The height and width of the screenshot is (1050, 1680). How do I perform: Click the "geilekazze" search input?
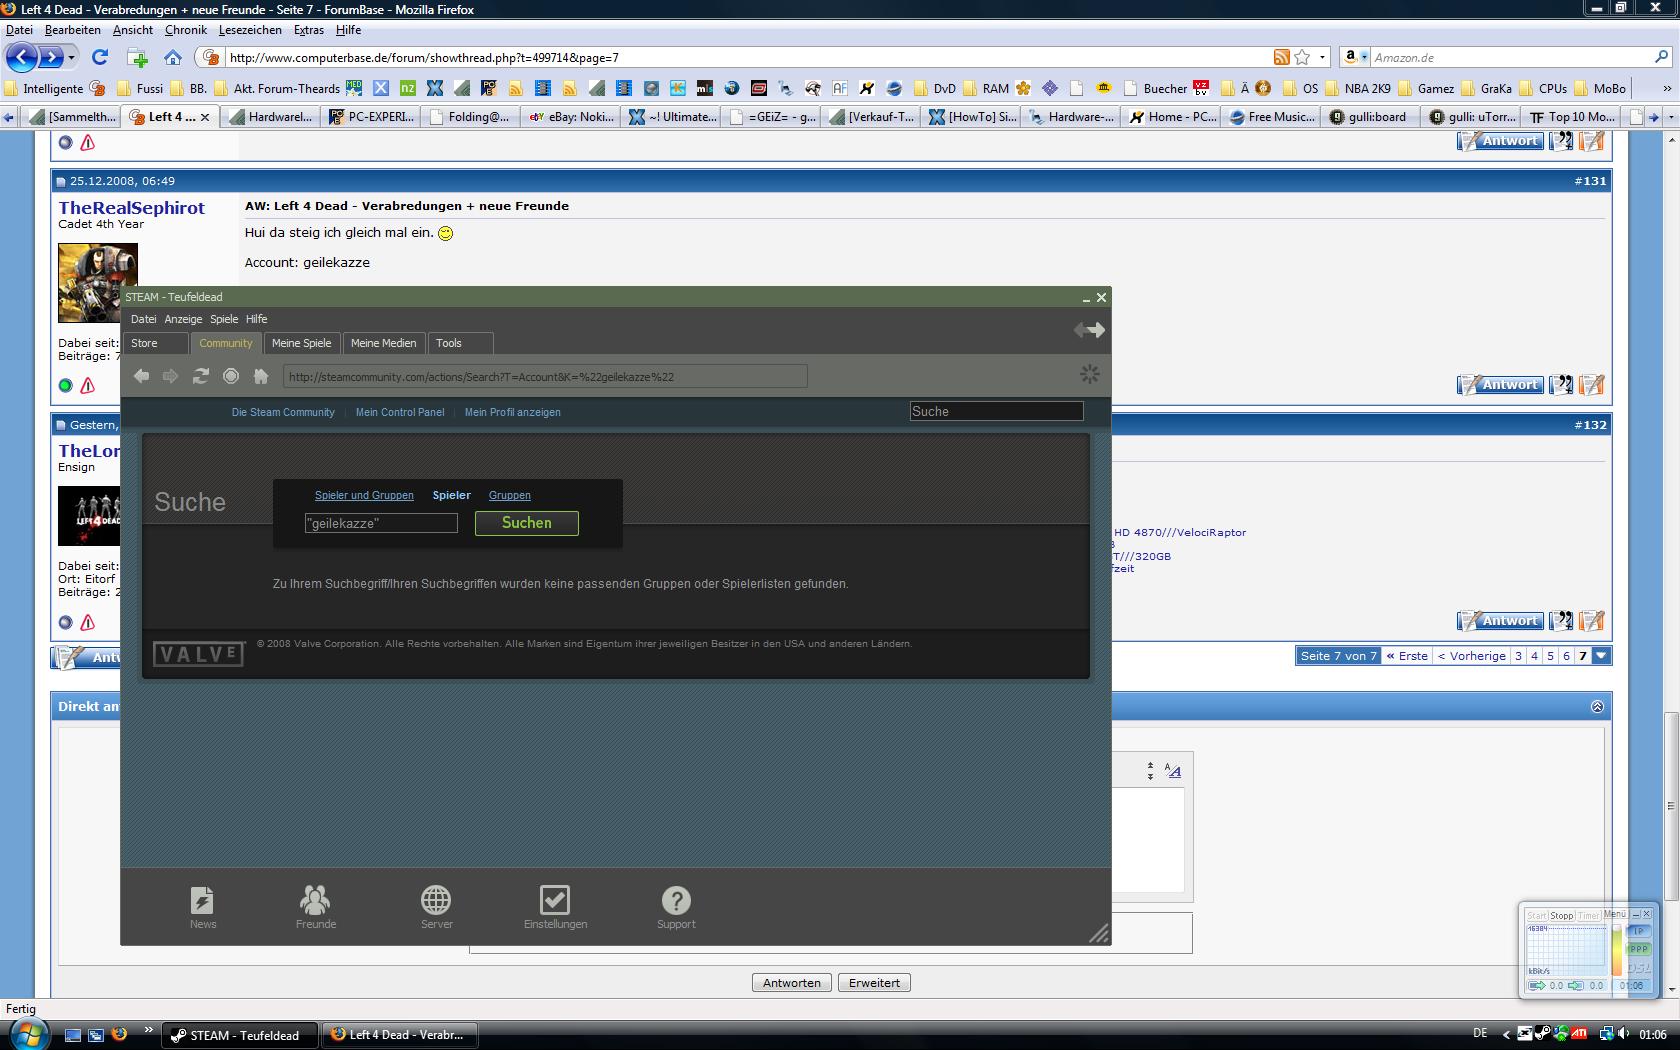(381, 523)
